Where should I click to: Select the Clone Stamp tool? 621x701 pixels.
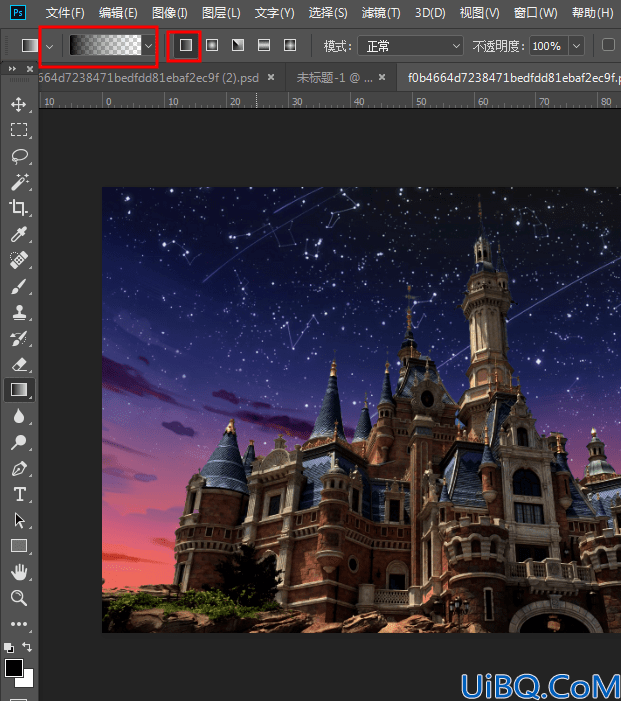point(18,312)
